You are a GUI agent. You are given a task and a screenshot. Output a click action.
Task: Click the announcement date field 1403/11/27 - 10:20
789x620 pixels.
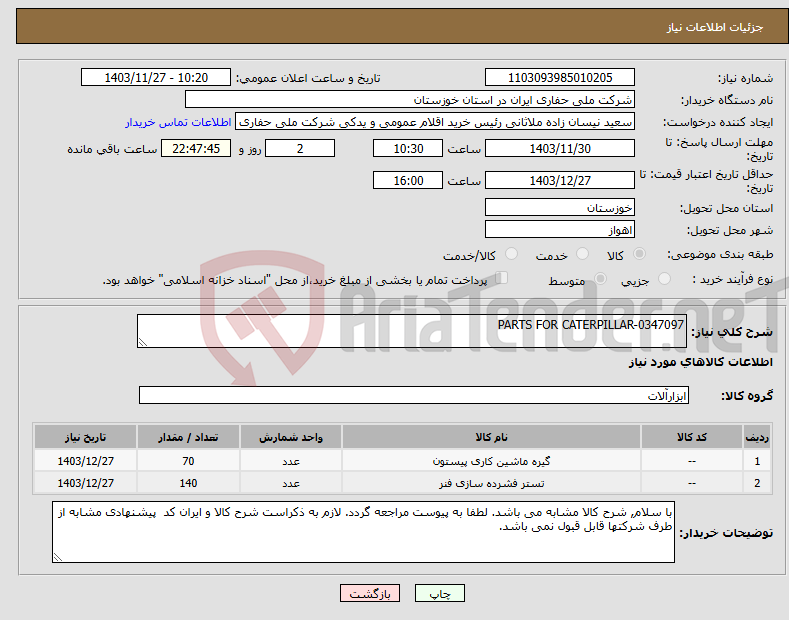tap(156, 78)
